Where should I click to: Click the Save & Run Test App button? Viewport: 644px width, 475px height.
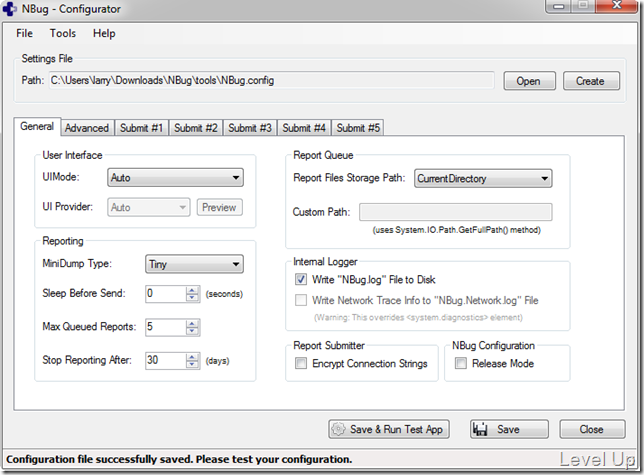tap(389, 429)
